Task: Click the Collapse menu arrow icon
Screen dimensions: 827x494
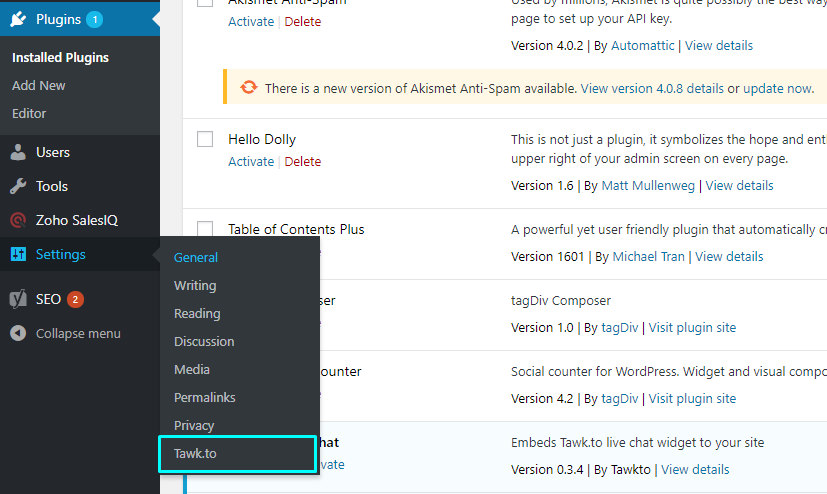Action: point(18,333)
